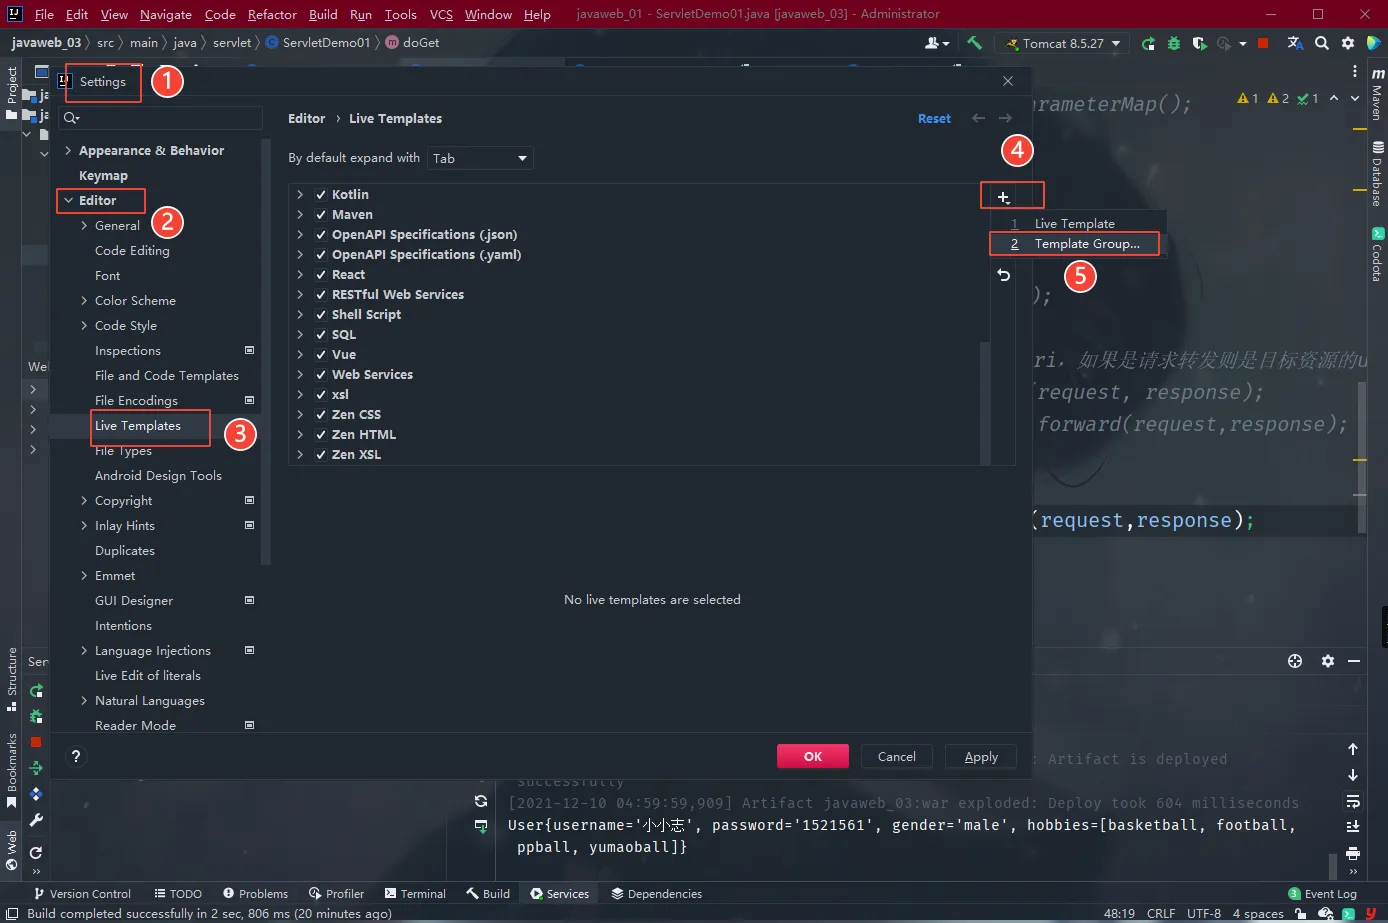Expand the Kotlin template group arrow
This screenshot has height=923, width=1388.
300,195
